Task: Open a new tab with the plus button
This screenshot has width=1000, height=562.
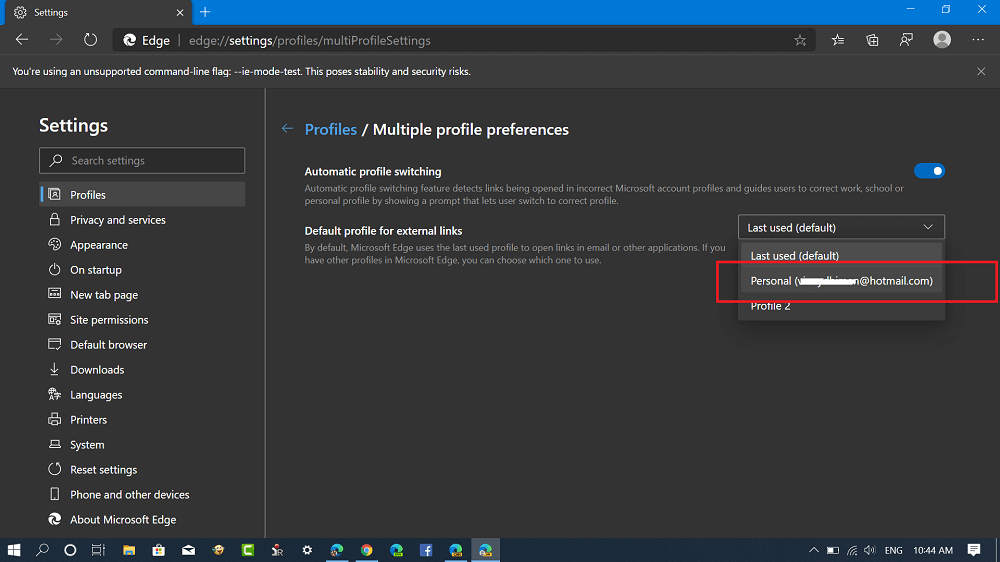Action: click(205, 12)
